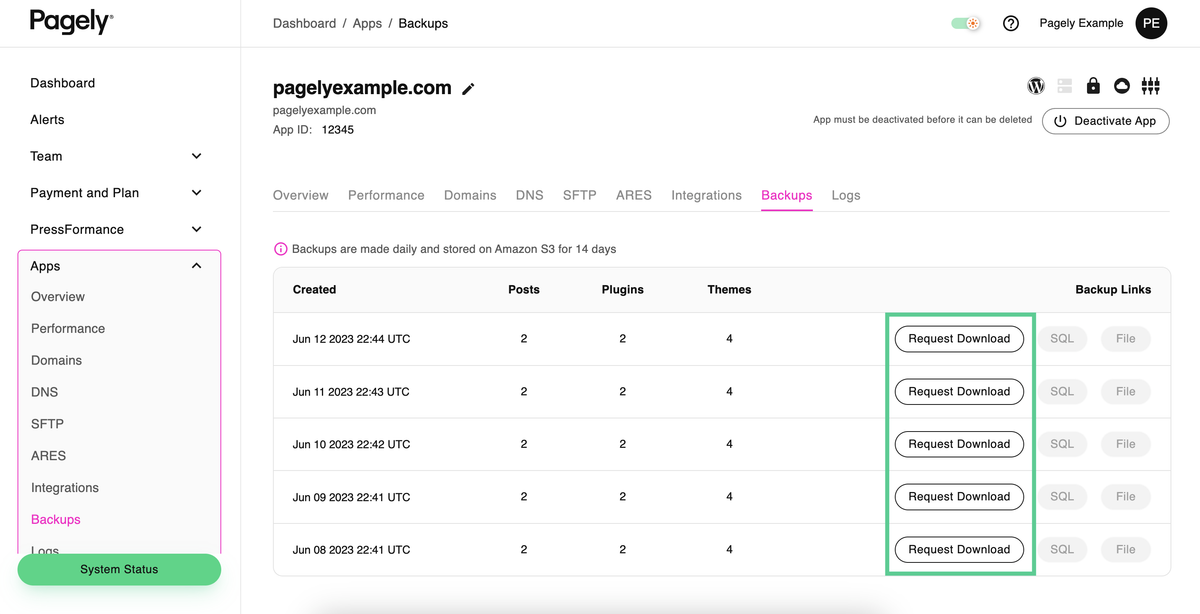This screenshot has width=1200, height=614.
Task: Select the Backups tab
Action: point(787,195)
